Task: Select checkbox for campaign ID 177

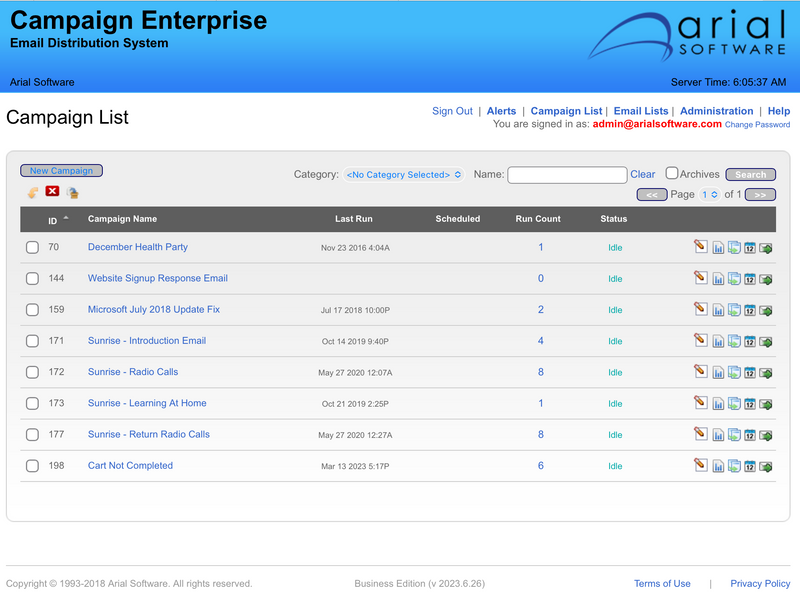Action: (x=32, y=435)
